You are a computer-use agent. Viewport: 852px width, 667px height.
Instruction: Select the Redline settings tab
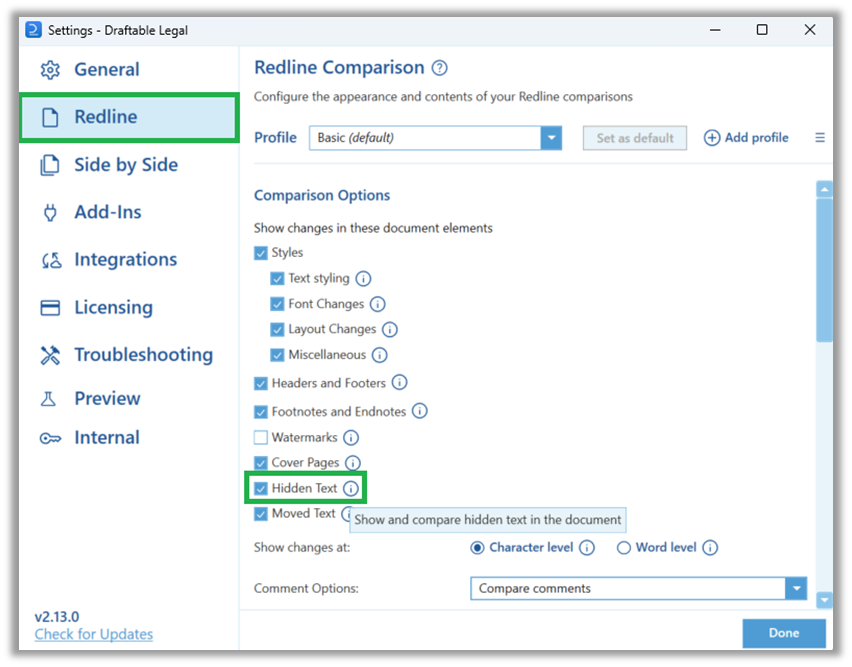129,117
